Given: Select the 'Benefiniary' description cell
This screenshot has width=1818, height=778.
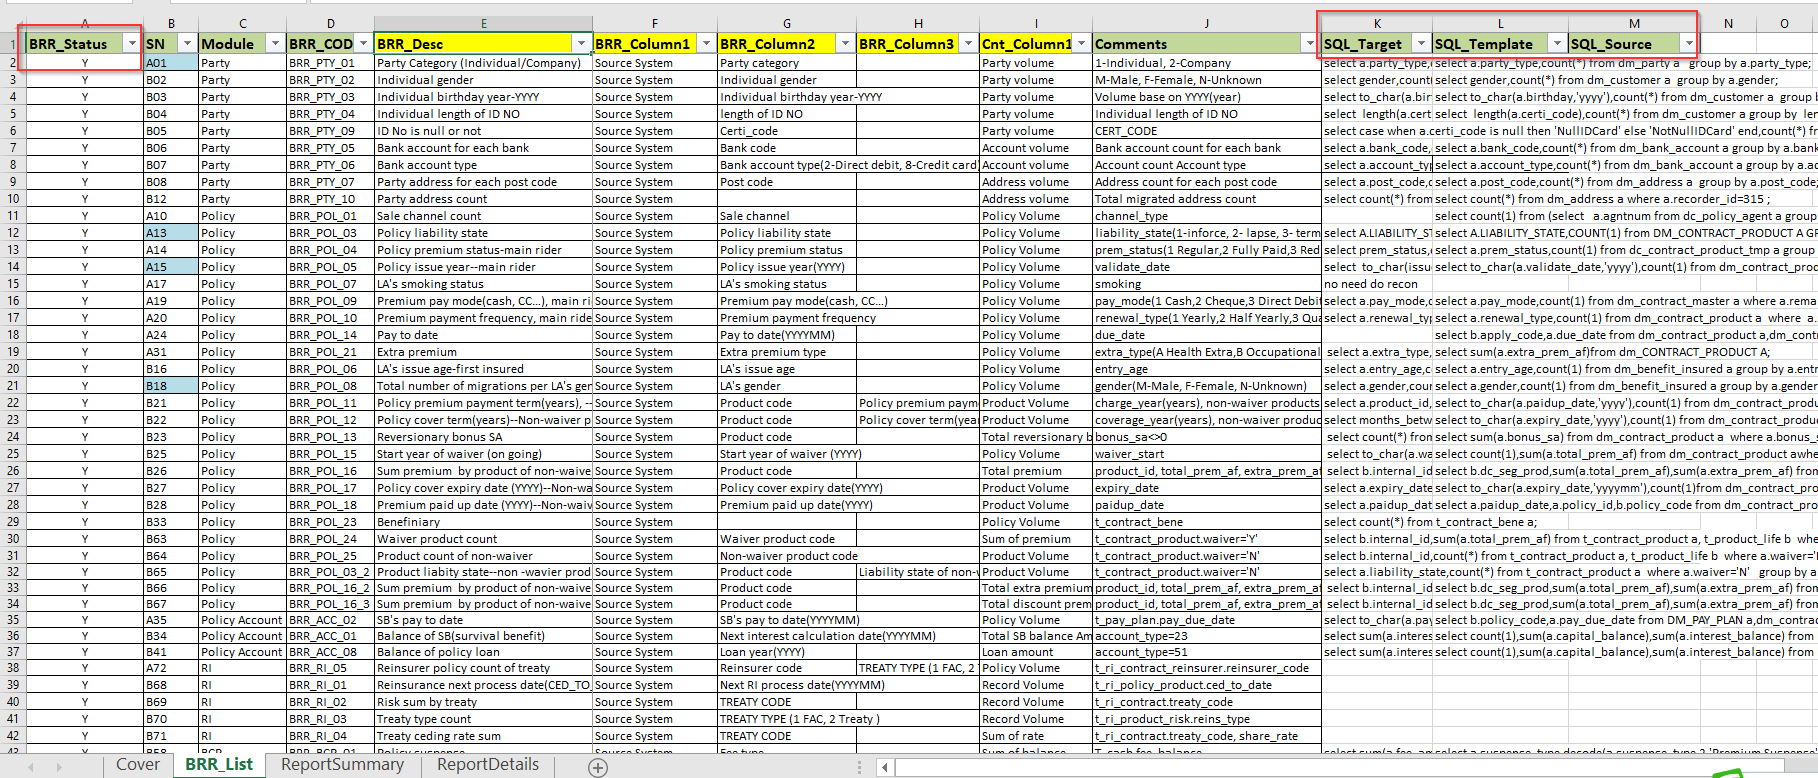Looking at the screenshot, I should (x=484, y=522).
